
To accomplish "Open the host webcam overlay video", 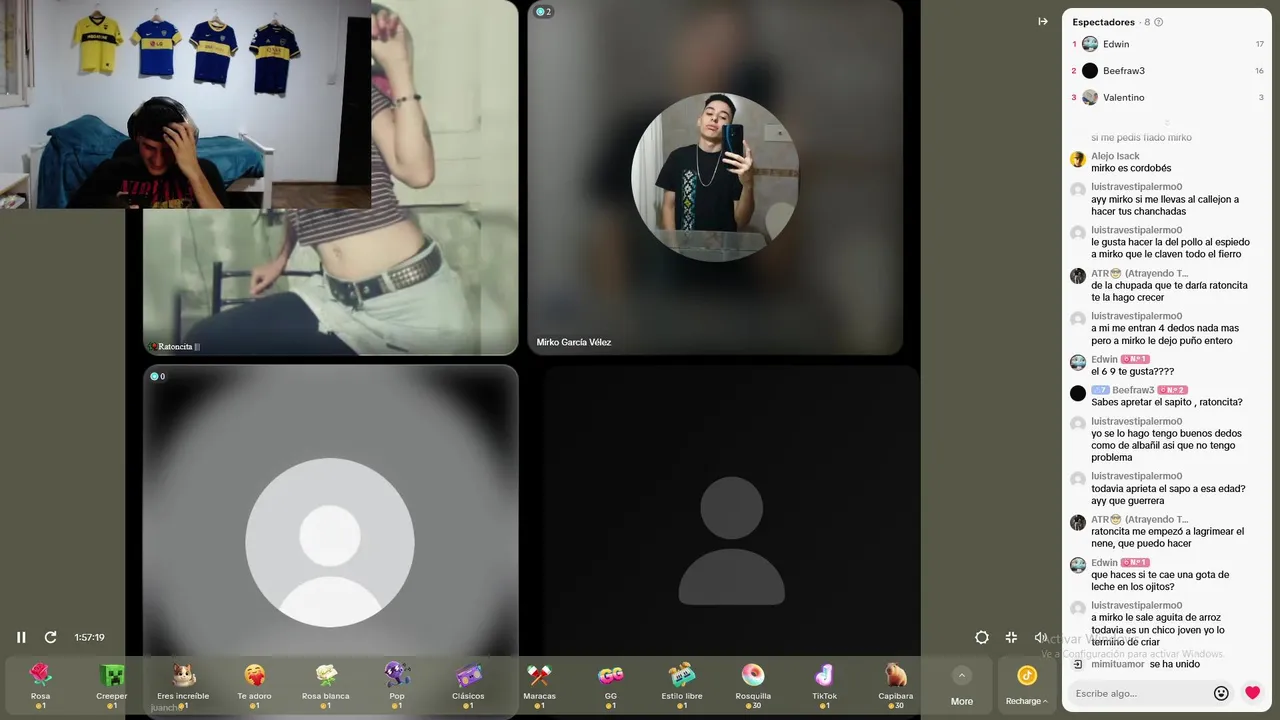I will 185,104.
